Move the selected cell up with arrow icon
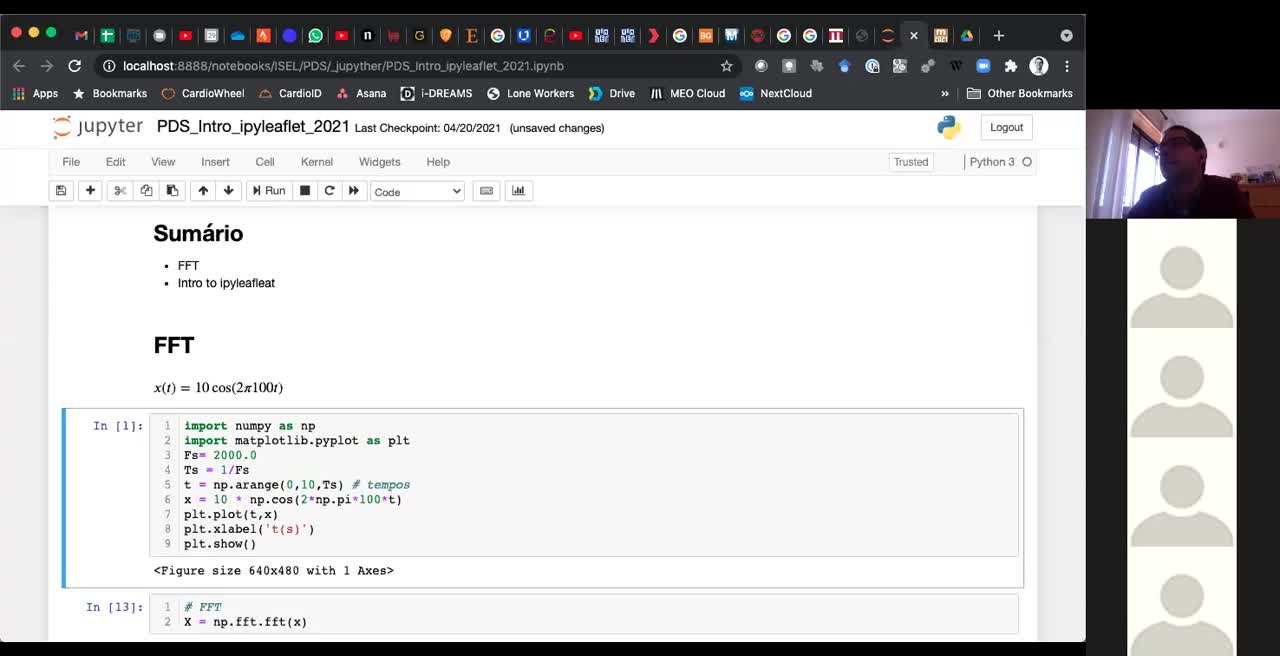Screen dimensions: 1280x656 pyautogui.click(x=201, y=191)
